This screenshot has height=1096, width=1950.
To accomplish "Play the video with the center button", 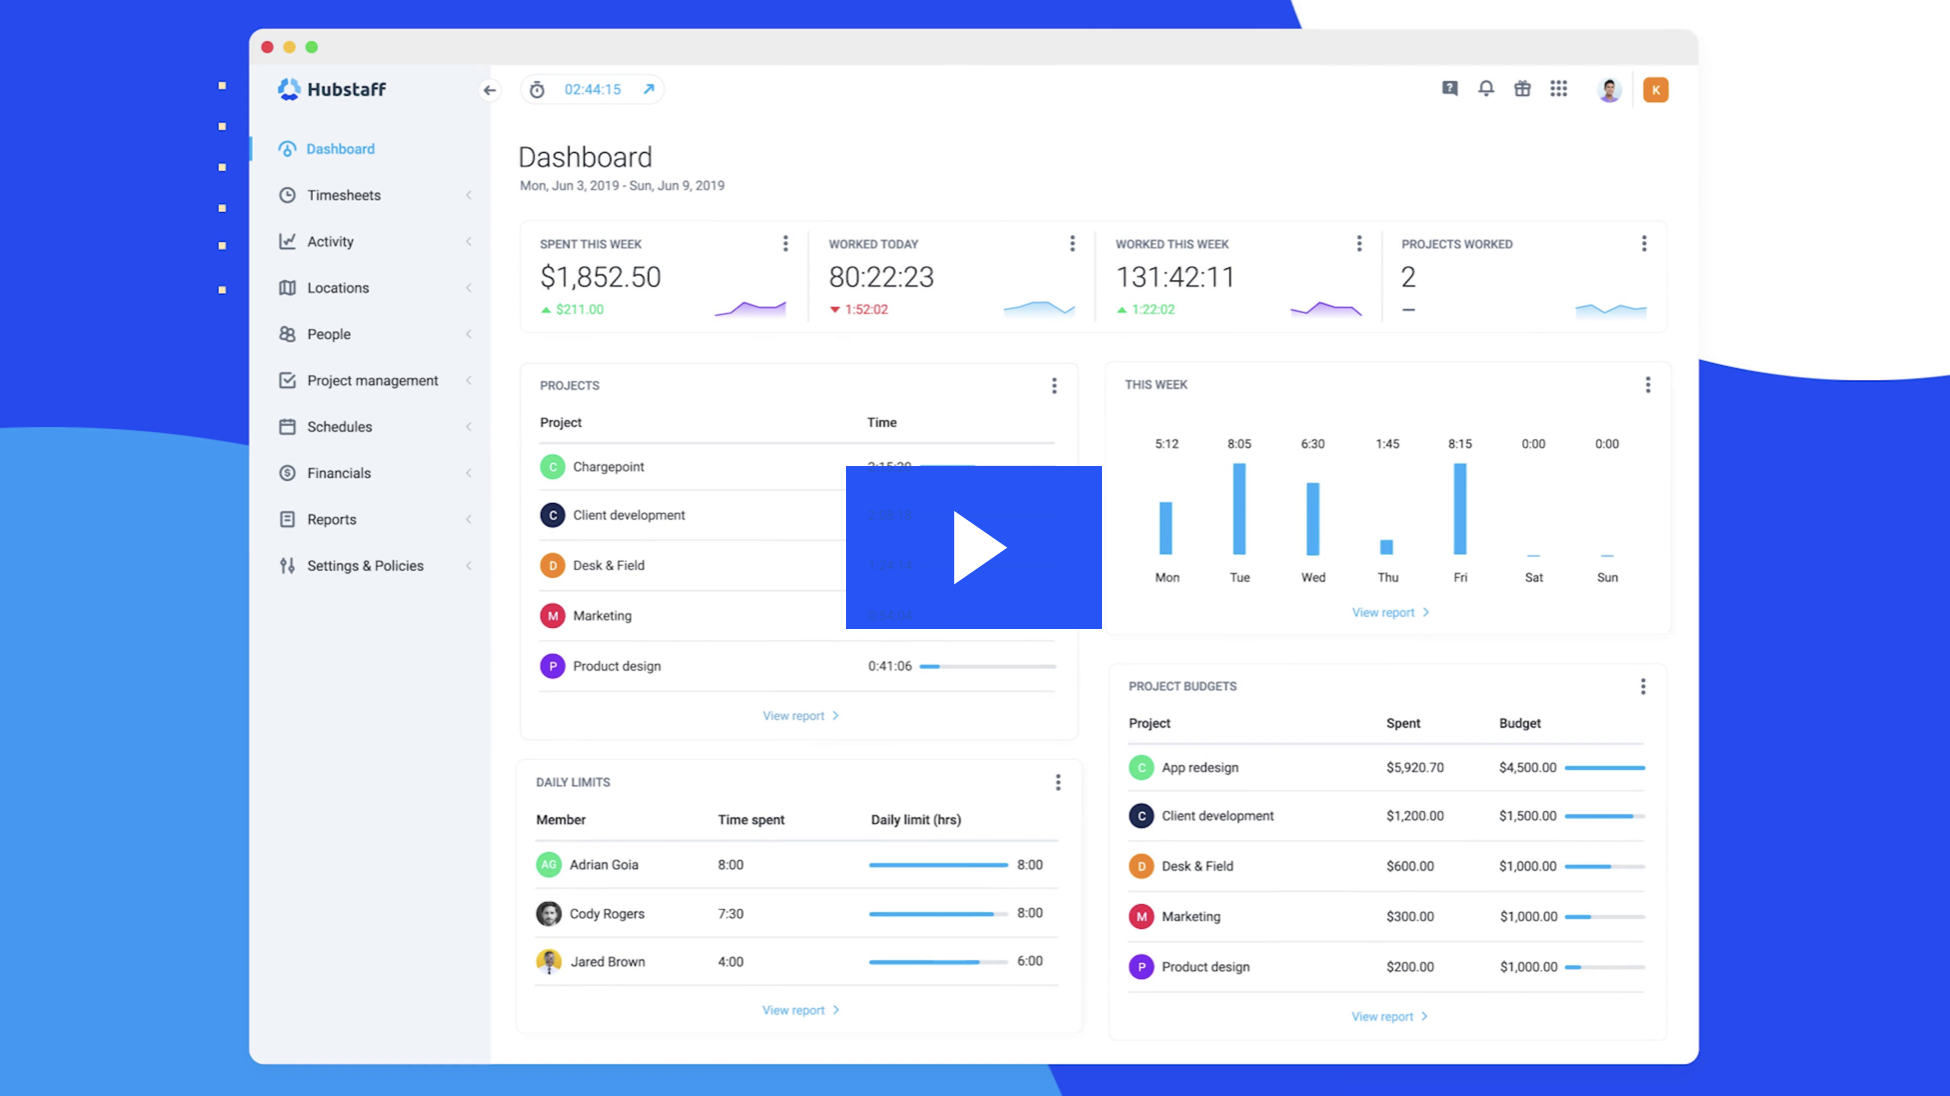I will click(974, 547).
